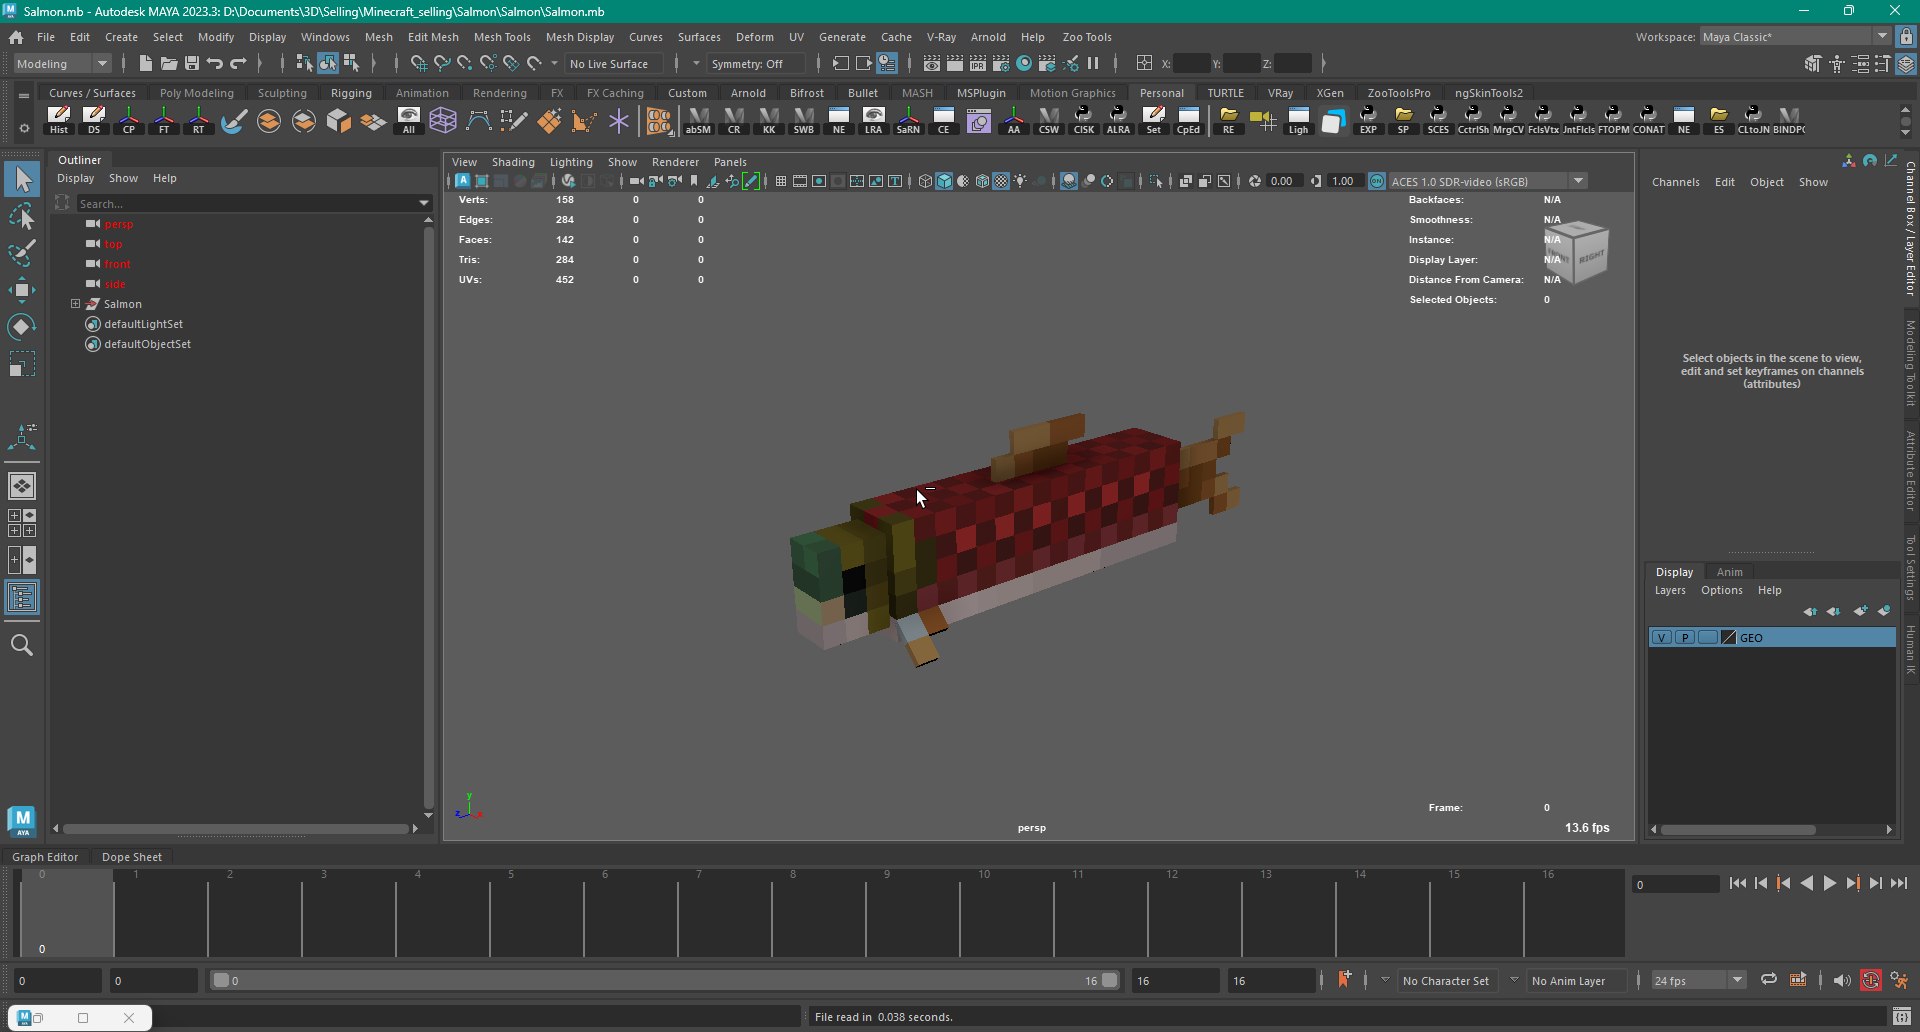The width and height of the screenshot is (1920, 1032).
Task: Activate the Move tool in toolbox
Action: click(22, 290)
